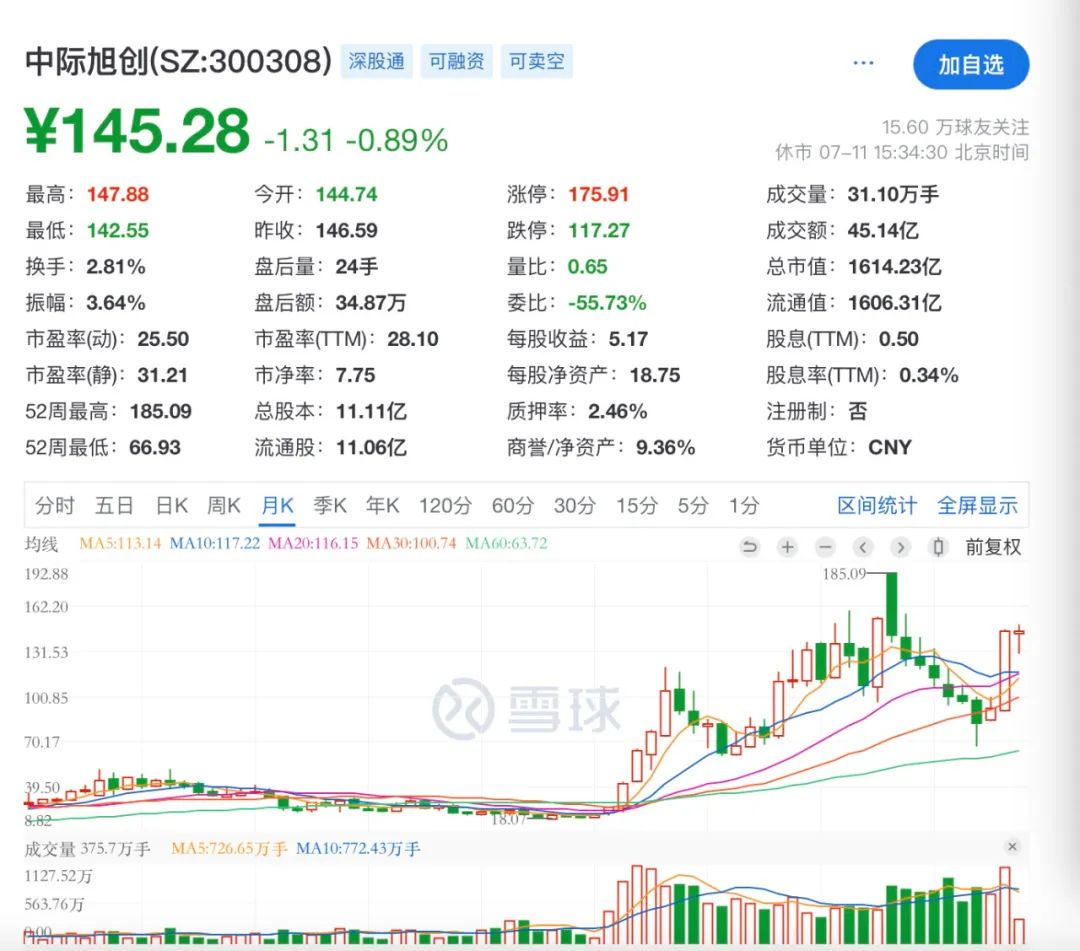Click the 加自选 button
The height and width of the screenshot is (951, 1080).
pos(971,65)
